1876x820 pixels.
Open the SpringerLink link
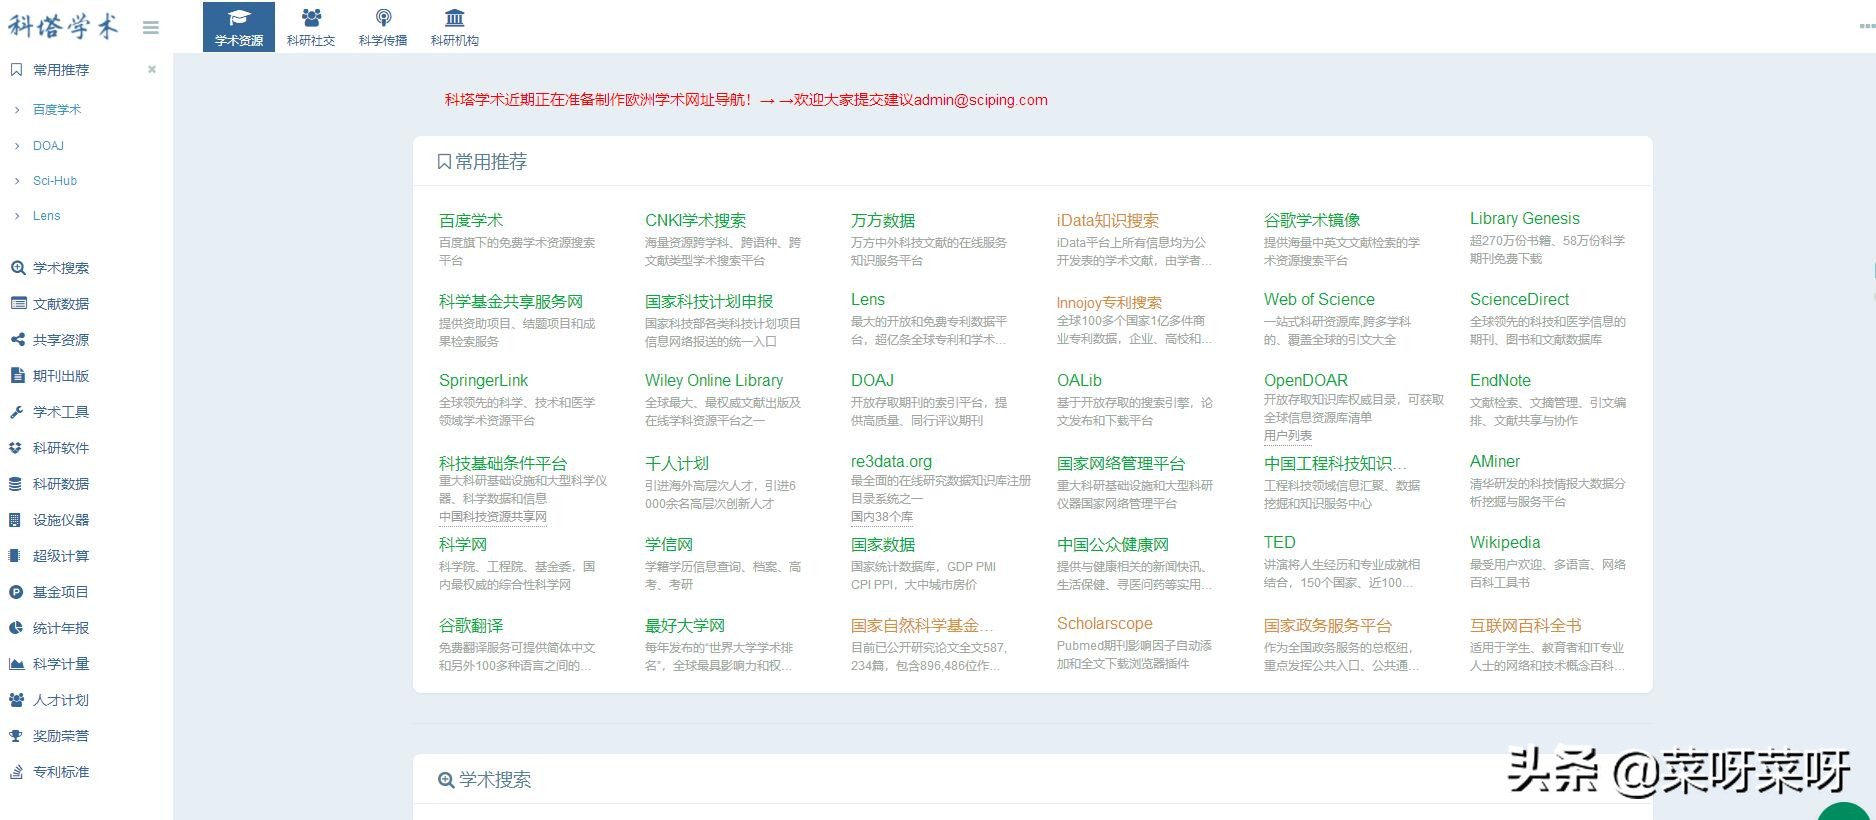[x=483, y=380]
